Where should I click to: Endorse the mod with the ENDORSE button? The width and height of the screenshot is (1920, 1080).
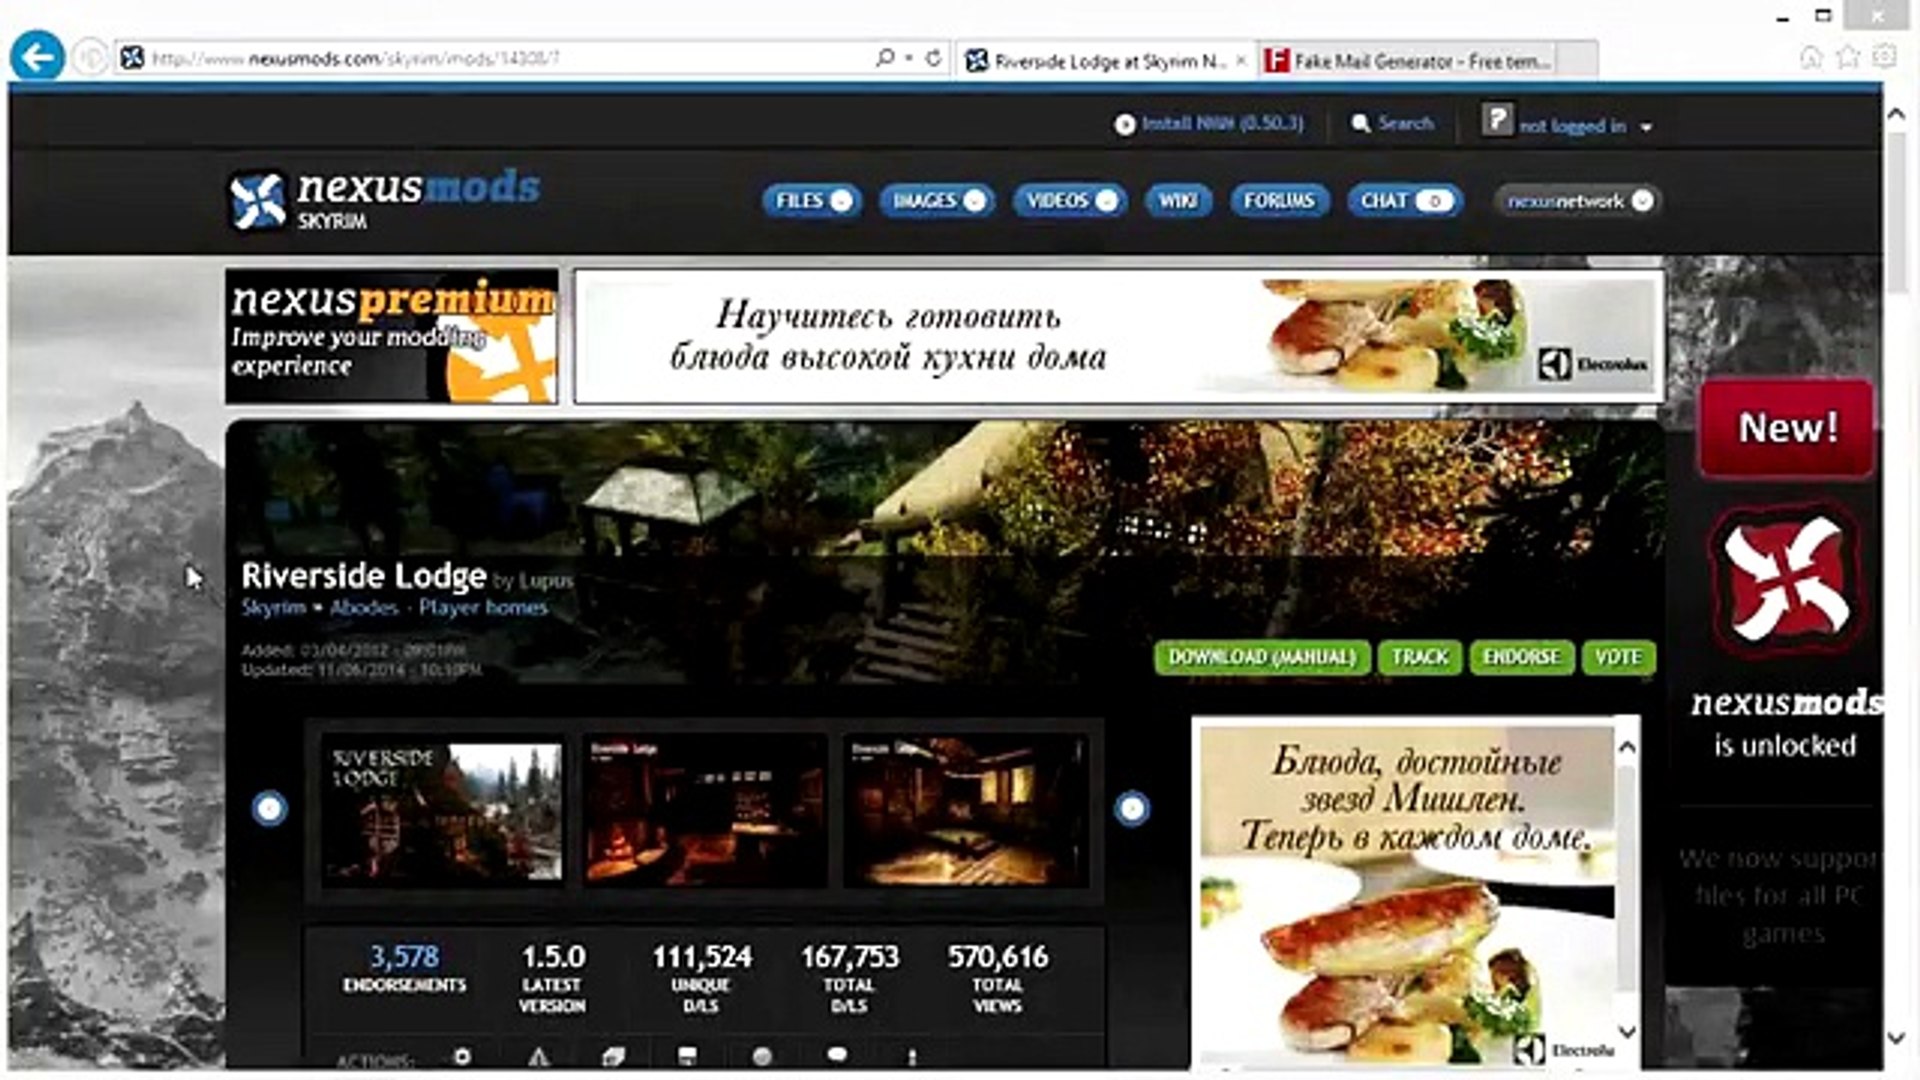pos(1521,657)
